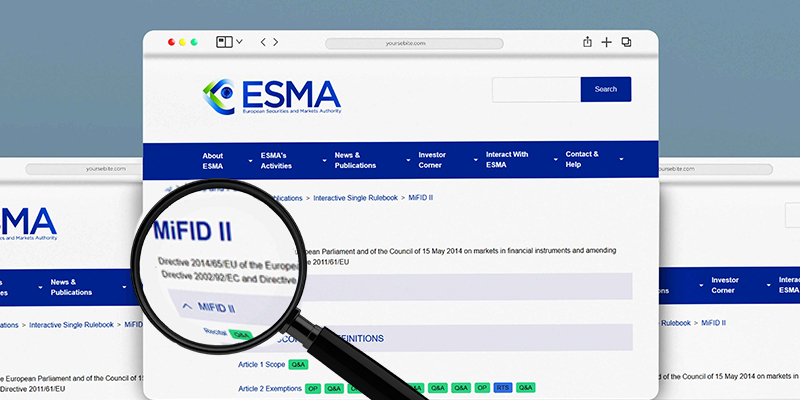Focus the search text field beside Search button
This screenshot has width=800, height=400.
pyautogui.click(x=536, y=89)
